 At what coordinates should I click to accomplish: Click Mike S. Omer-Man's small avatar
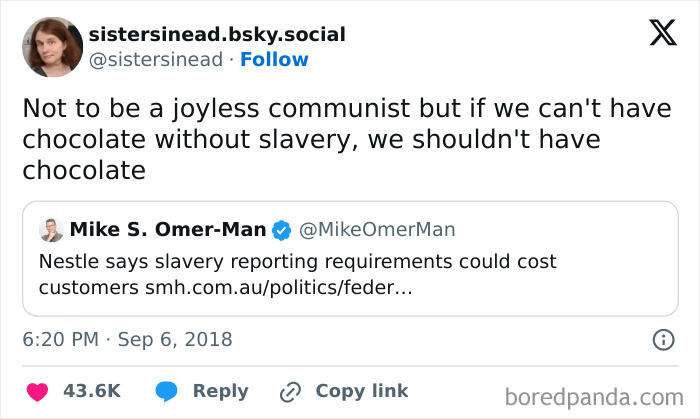(x=52, y=230)
